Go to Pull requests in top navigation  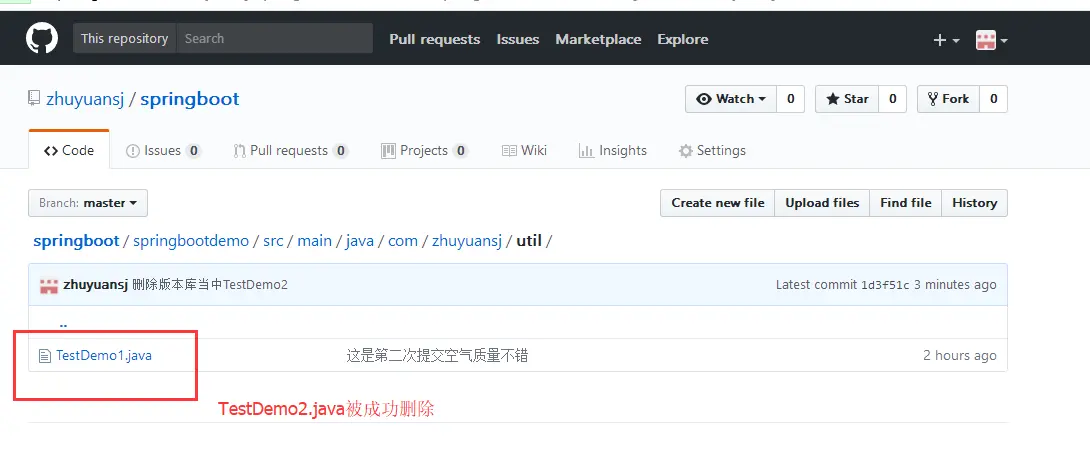pos(434,40)
